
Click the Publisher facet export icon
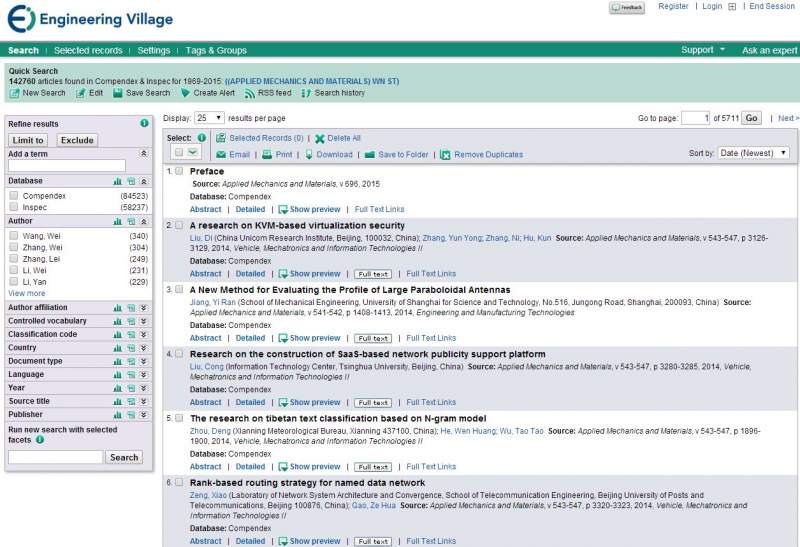(131, 415)
